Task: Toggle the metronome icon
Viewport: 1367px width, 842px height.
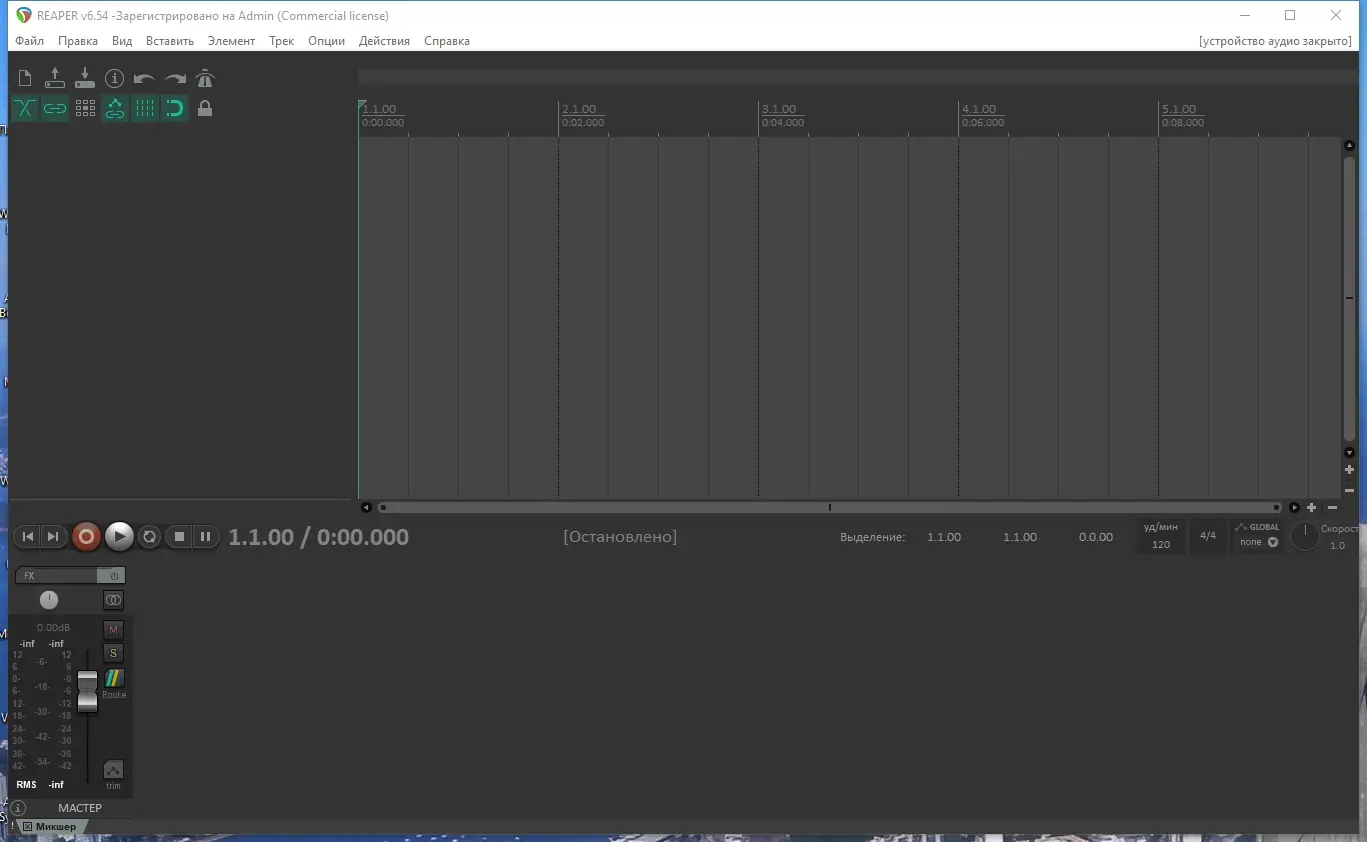Action: click(205, 79)
